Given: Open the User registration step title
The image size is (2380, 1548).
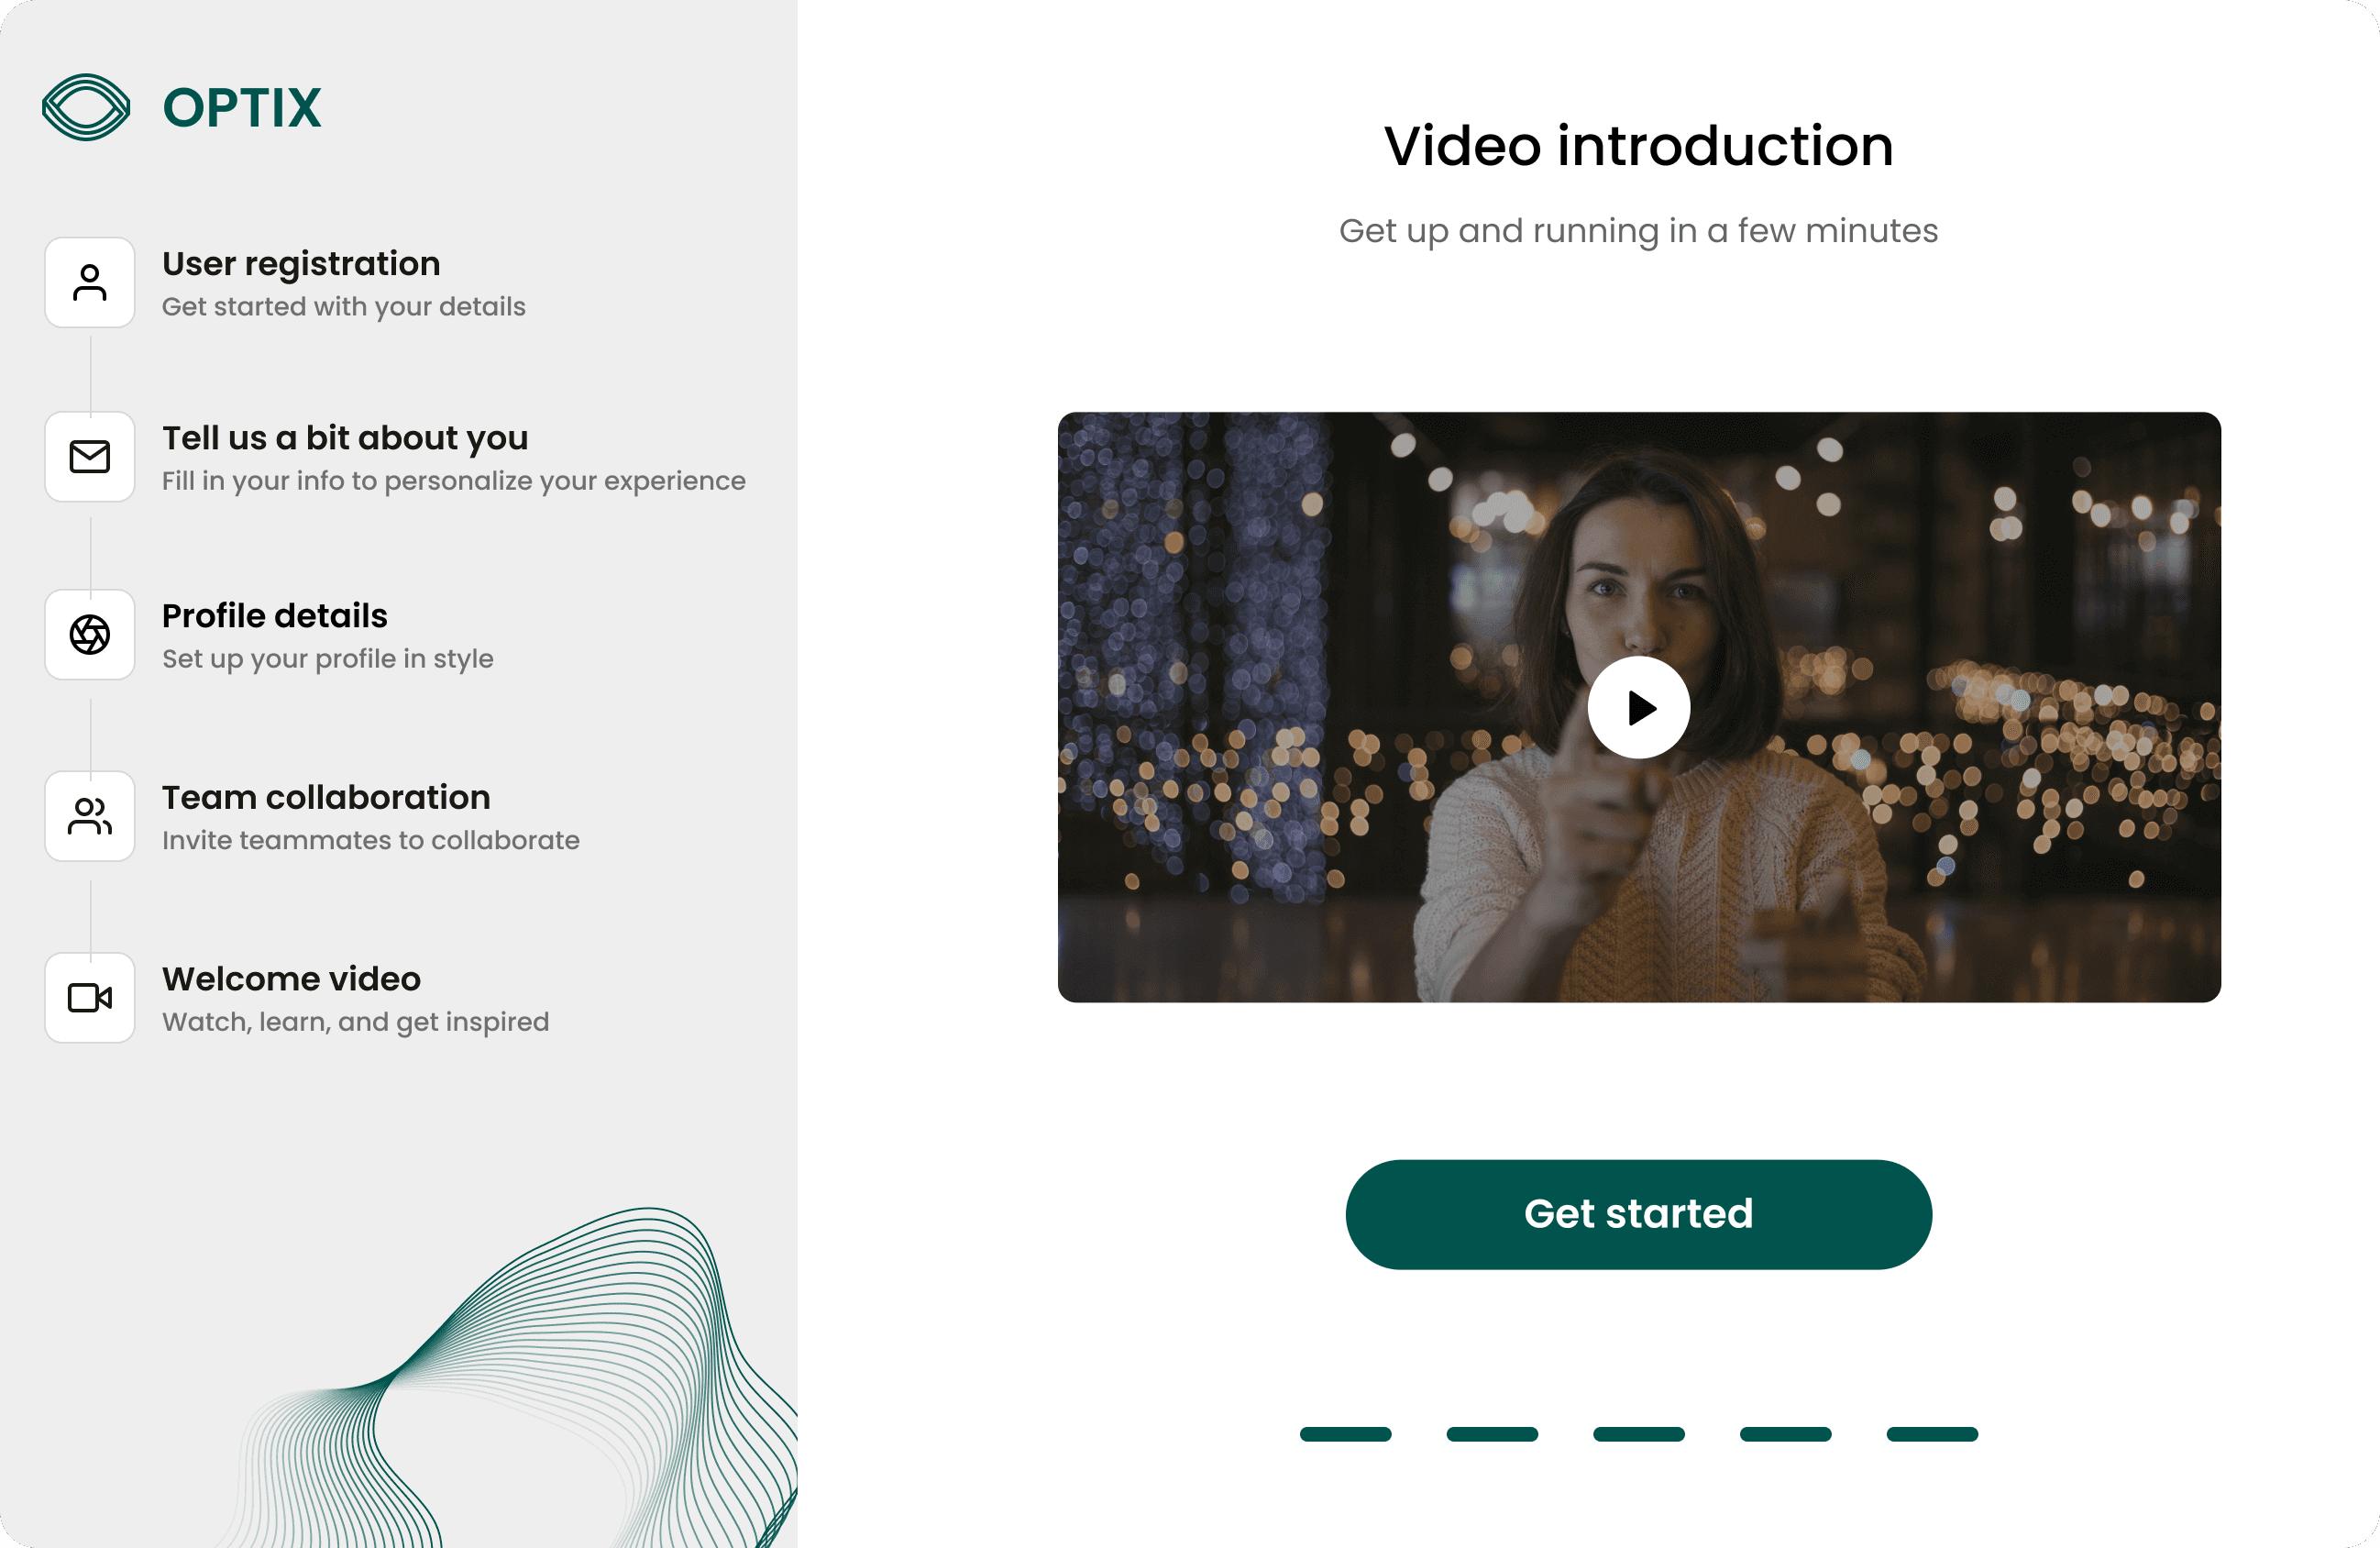Looking at the screenshot, I should (x=301, y=264).
